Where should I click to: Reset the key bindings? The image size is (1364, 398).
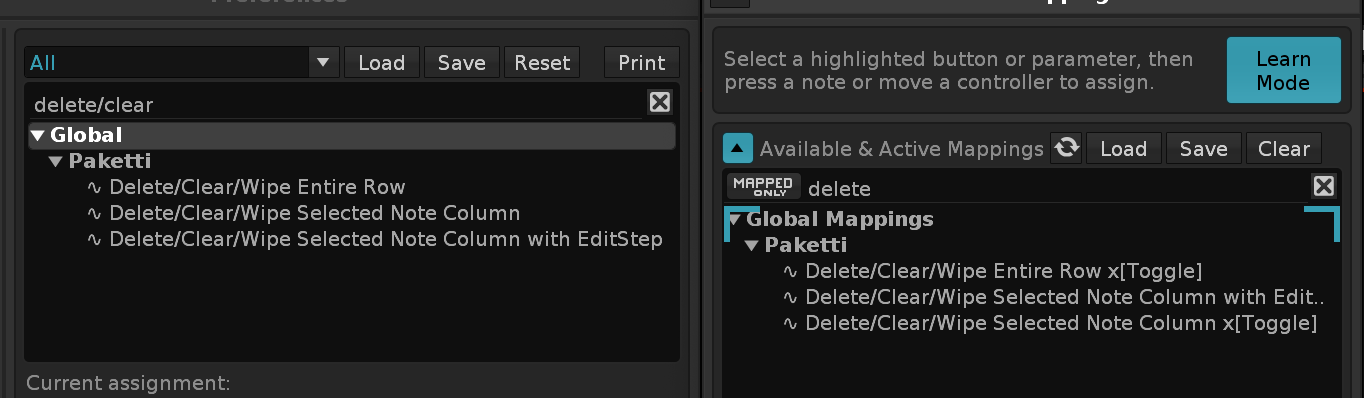[x=542, y=62]
